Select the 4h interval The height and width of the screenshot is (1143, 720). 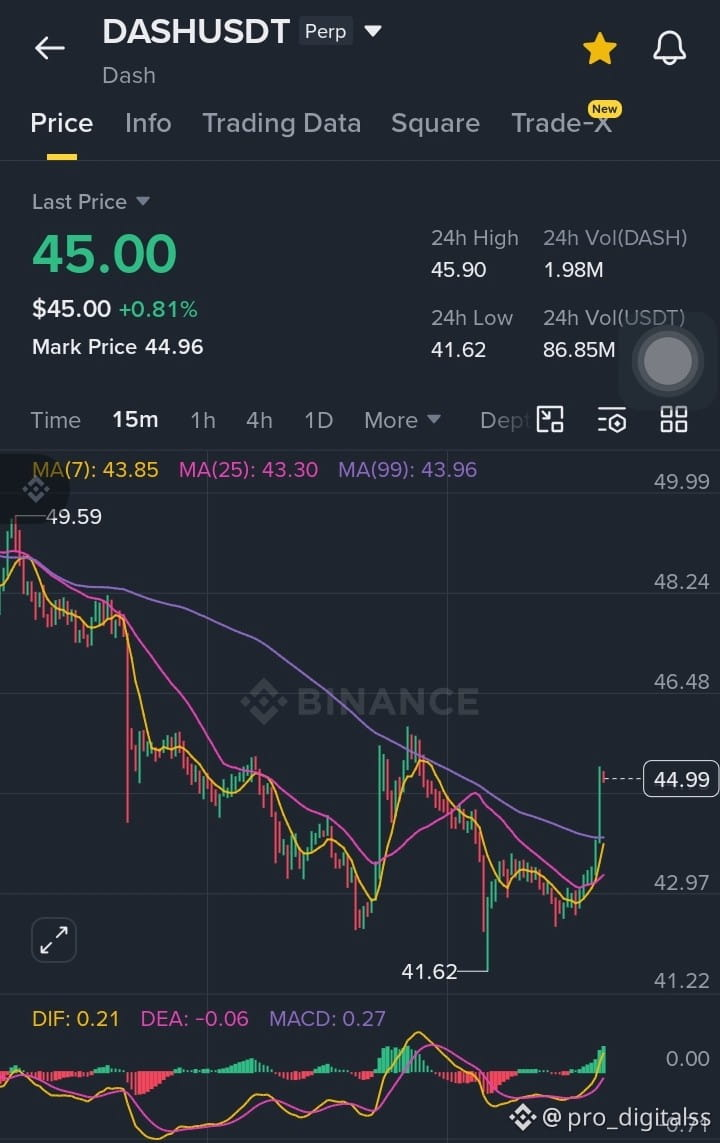click(x=259, y=421)
